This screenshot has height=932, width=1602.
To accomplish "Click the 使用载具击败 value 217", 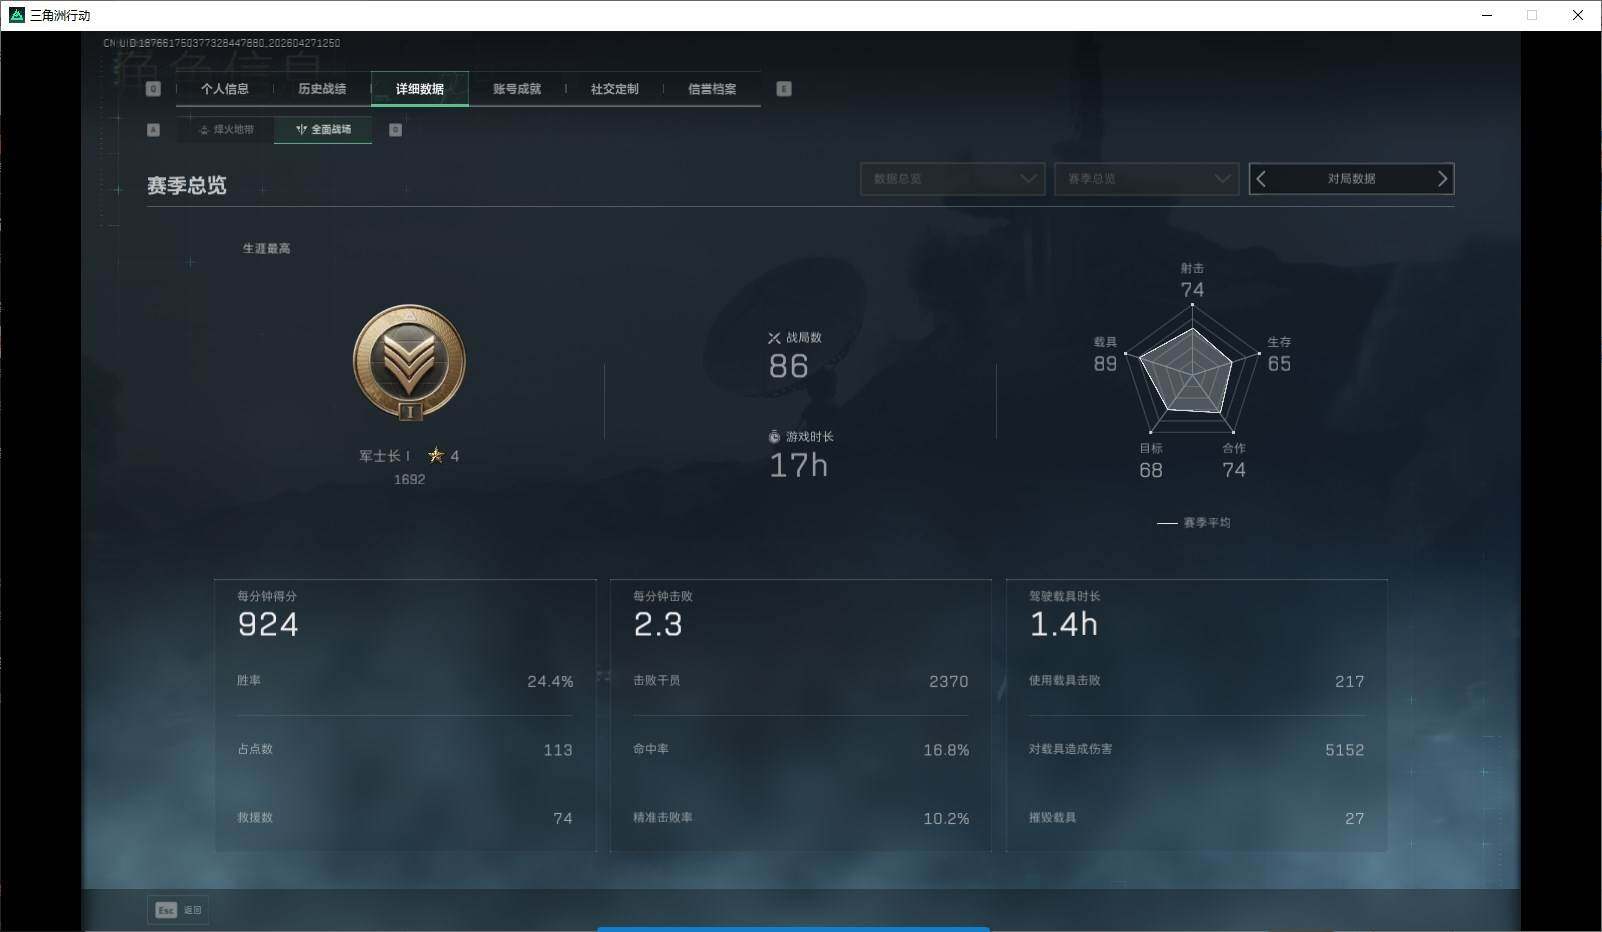I will pyautogui.click(x=1350, y=682).
